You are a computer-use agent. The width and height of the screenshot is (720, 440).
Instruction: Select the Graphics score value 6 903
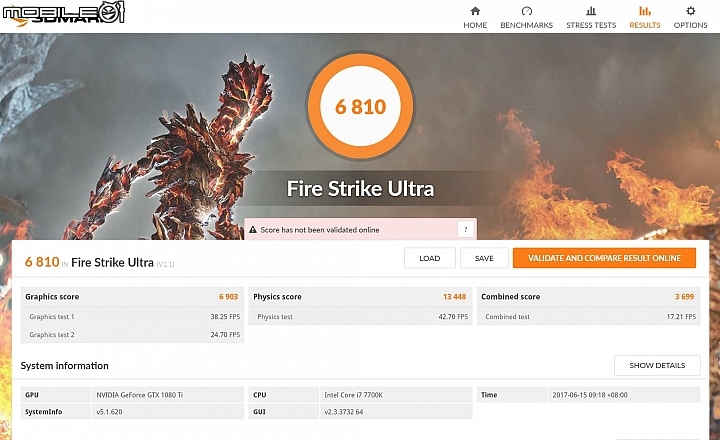[228, 297]
